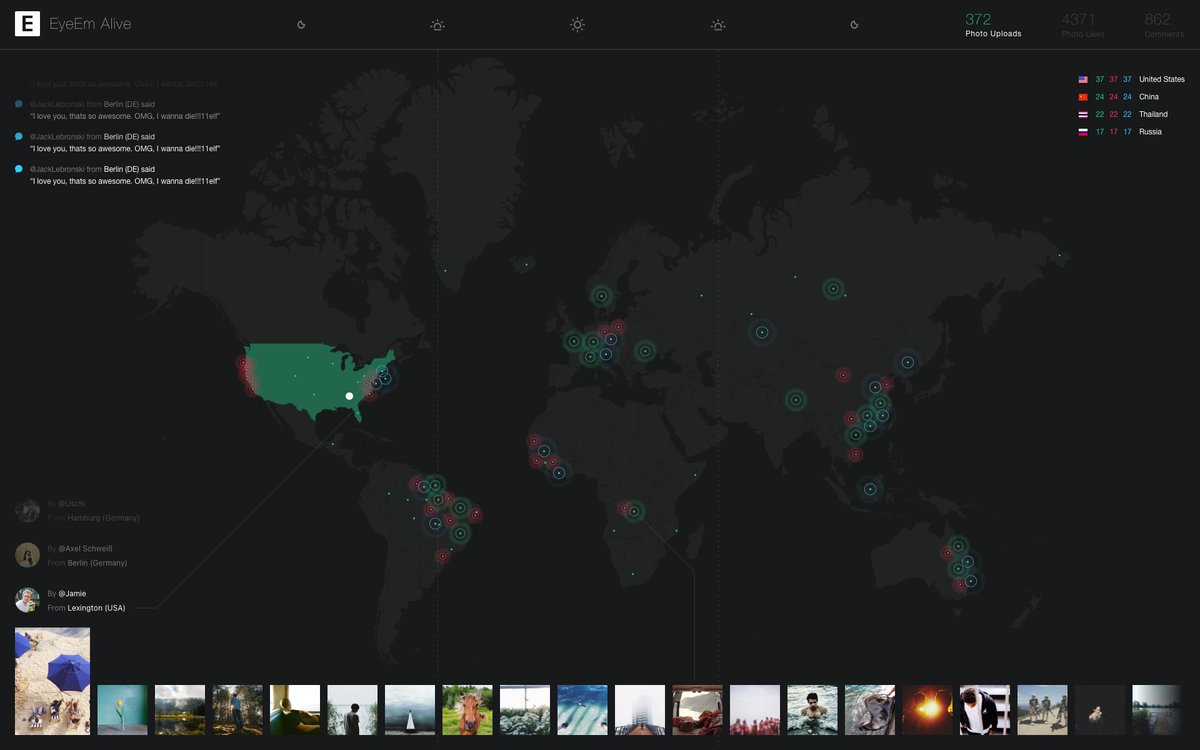Click the green marker over Siberia
Screen dimensions: 1200x750
(832, 289)
